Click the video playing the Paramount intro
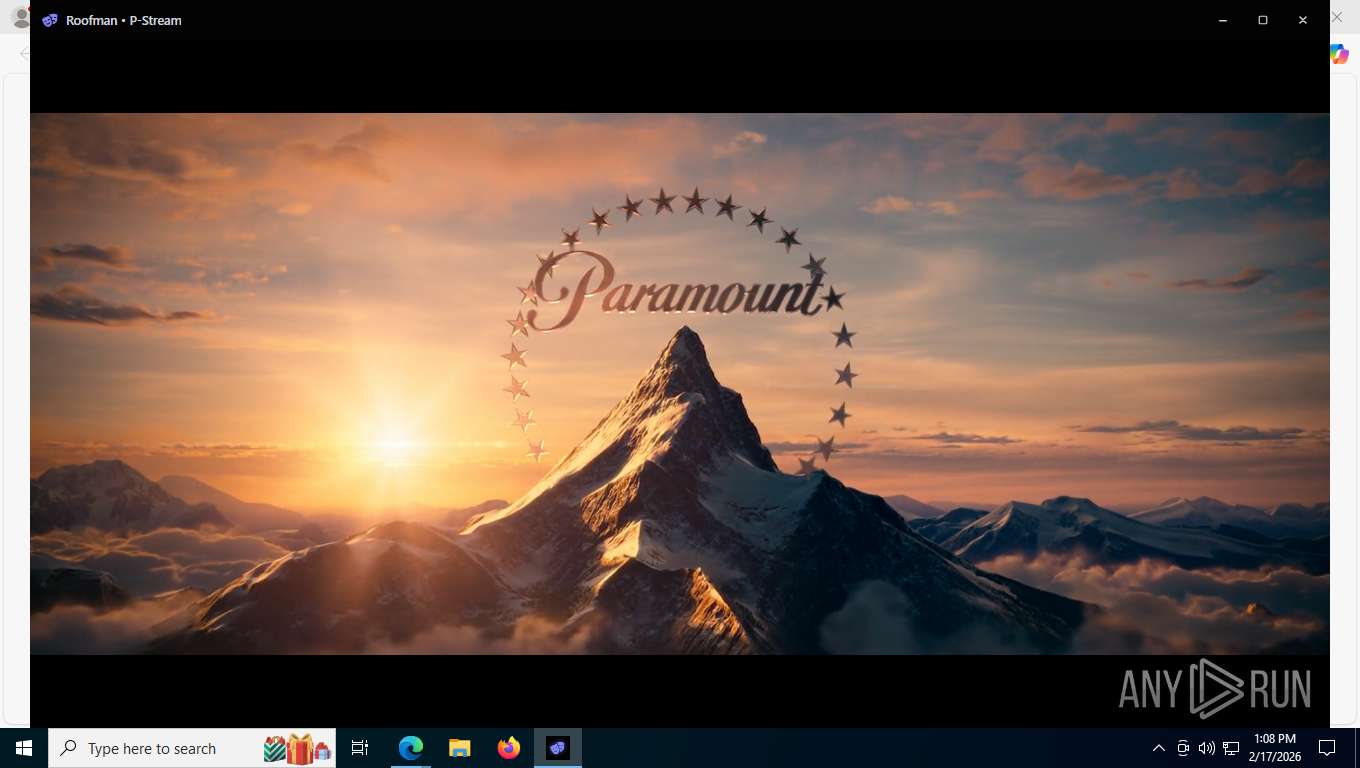 coord(680,384)
